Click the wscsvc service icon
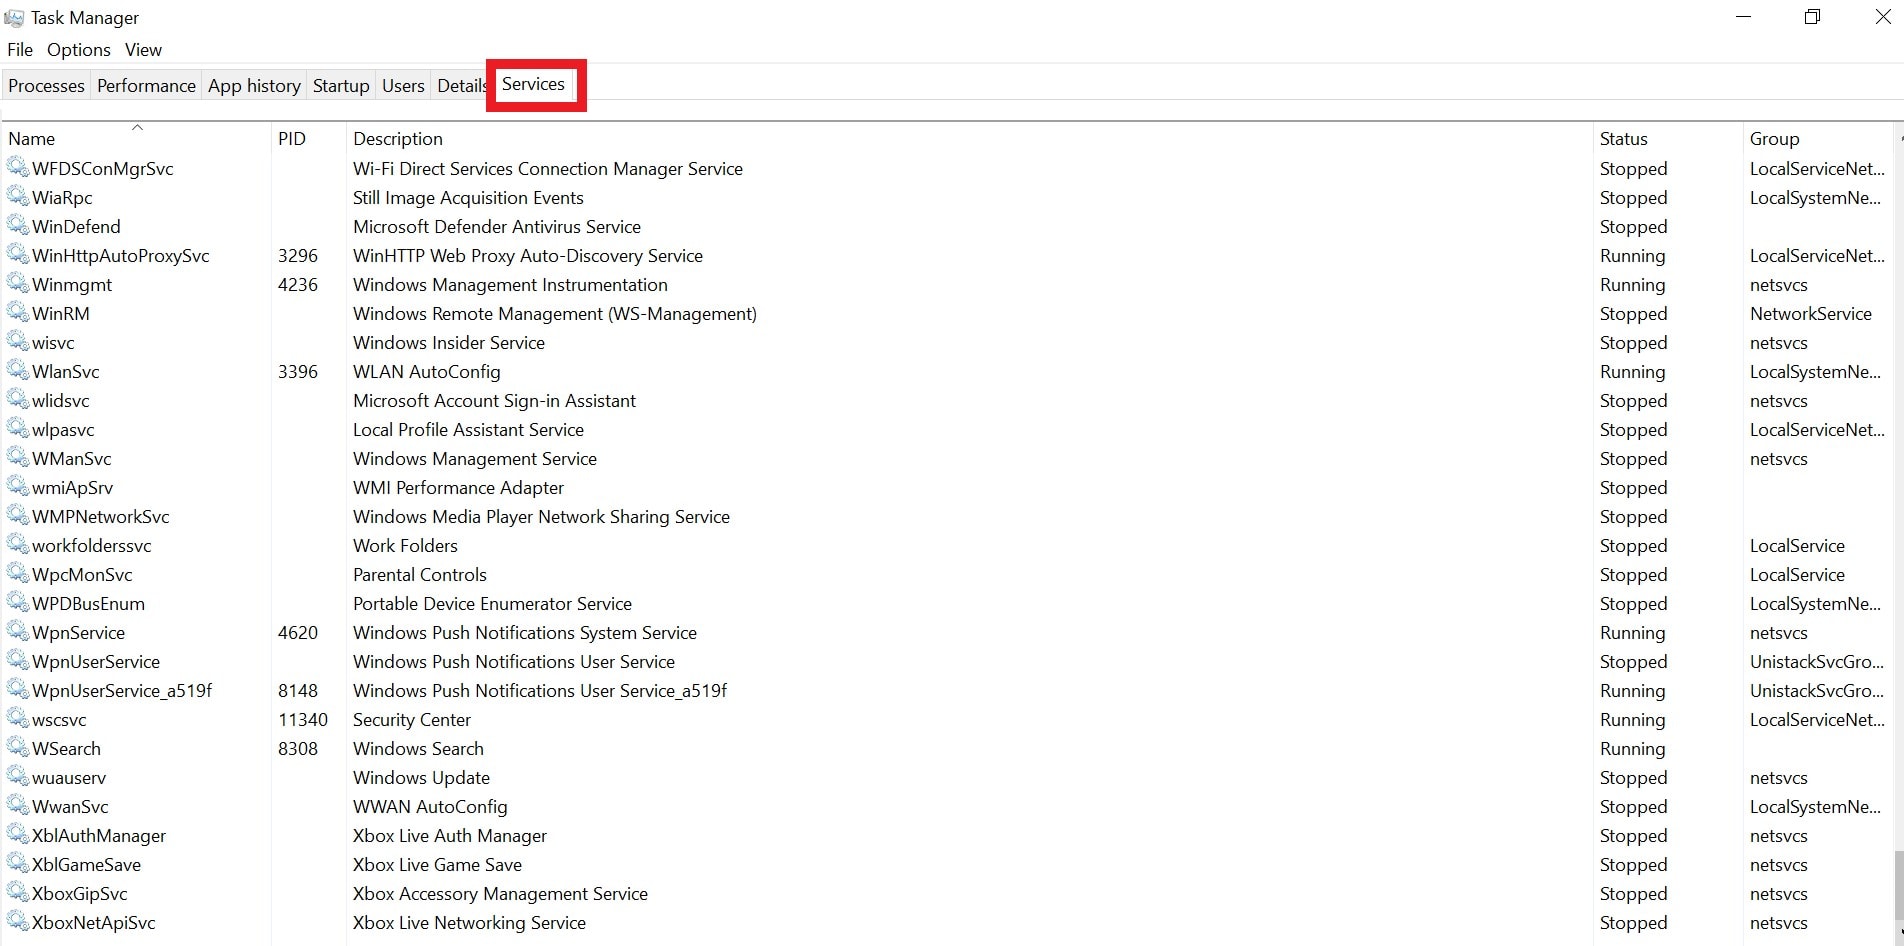This screenshot has width=1904, height=946. [18, 718]
